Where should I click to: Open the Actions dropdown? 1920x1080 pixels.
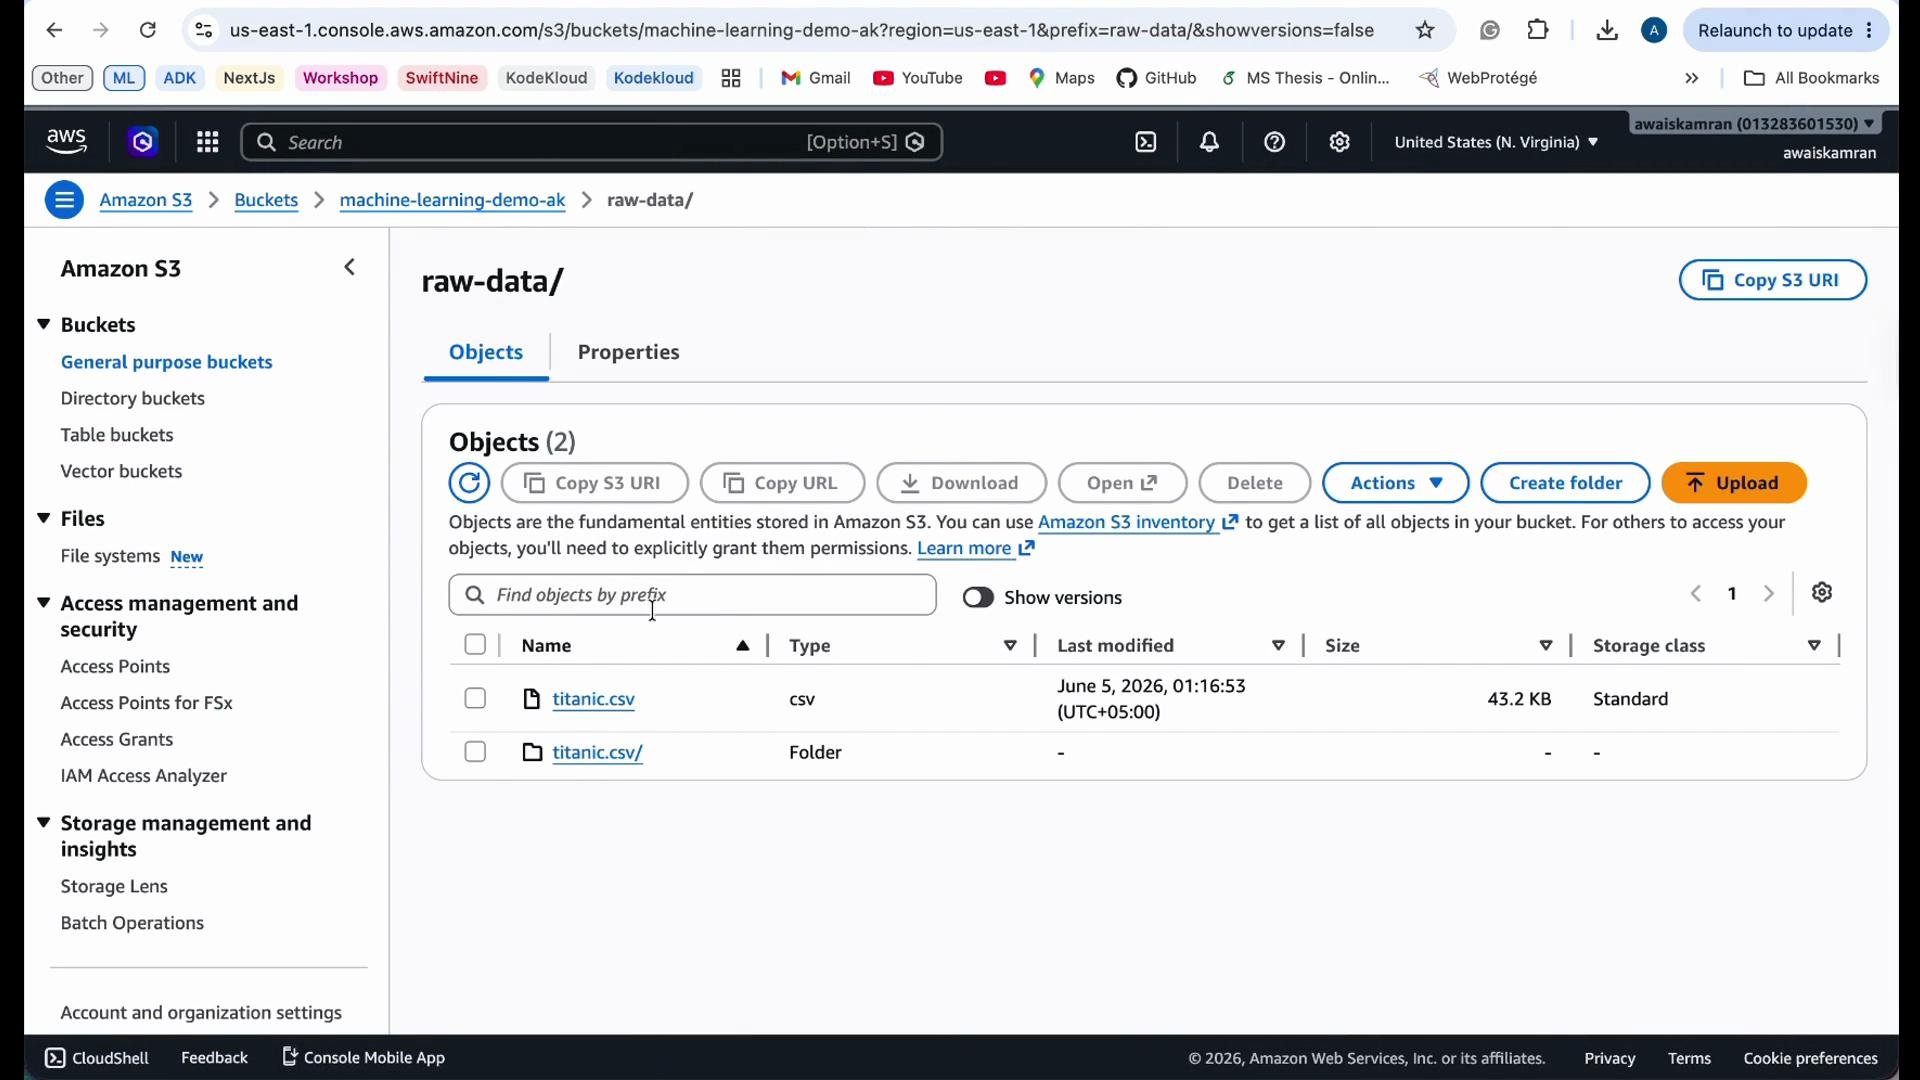pos(1396,484)
